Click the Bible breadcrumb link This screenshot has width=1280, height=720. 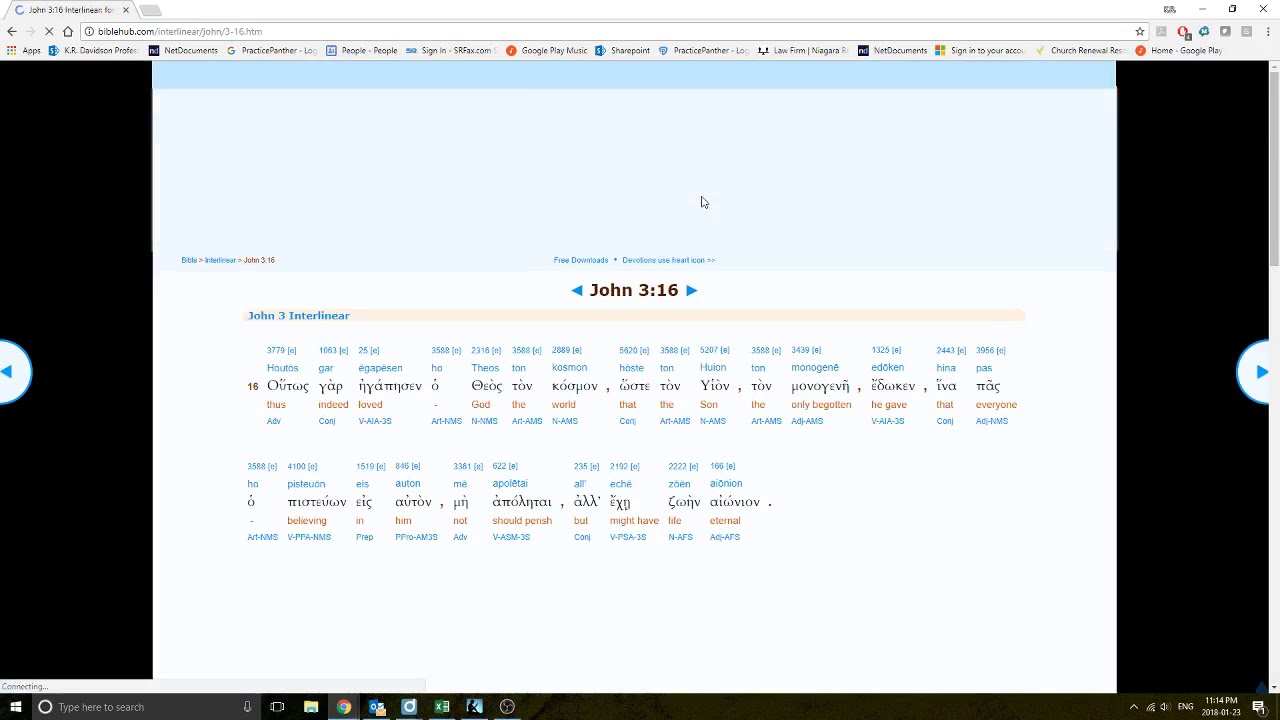click(x=189, y=260)
